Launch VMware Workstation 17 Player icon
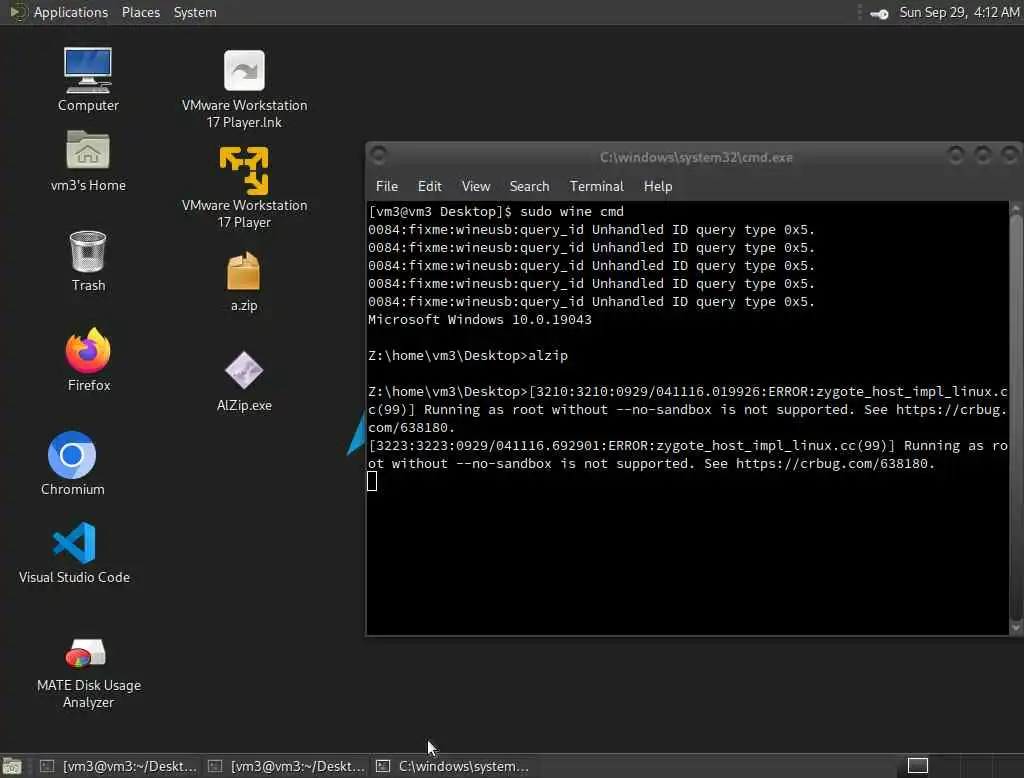 tap(244, 188)
